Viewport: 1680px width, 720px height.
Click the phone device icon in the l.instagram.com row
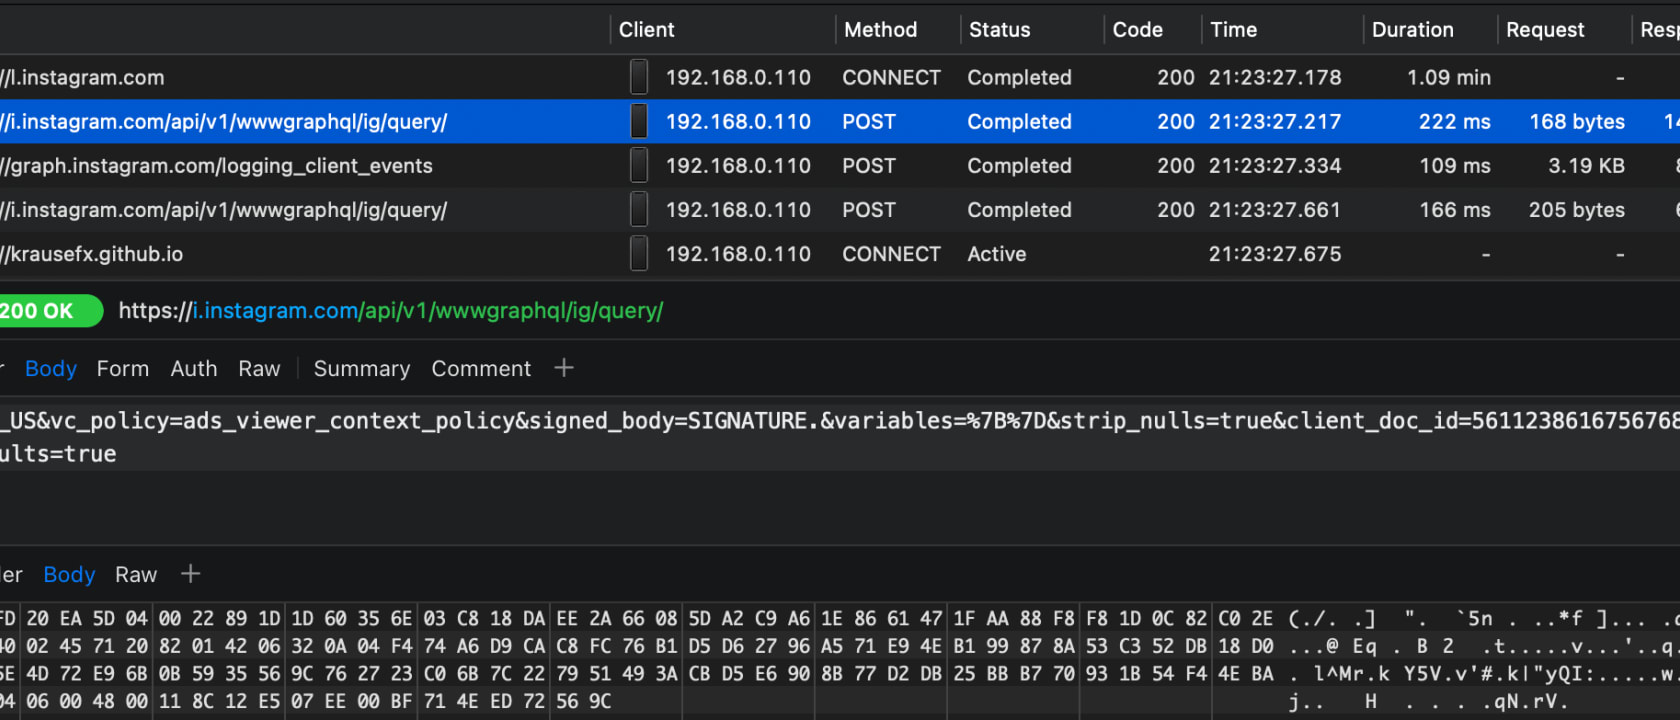[x=639, y=77]
